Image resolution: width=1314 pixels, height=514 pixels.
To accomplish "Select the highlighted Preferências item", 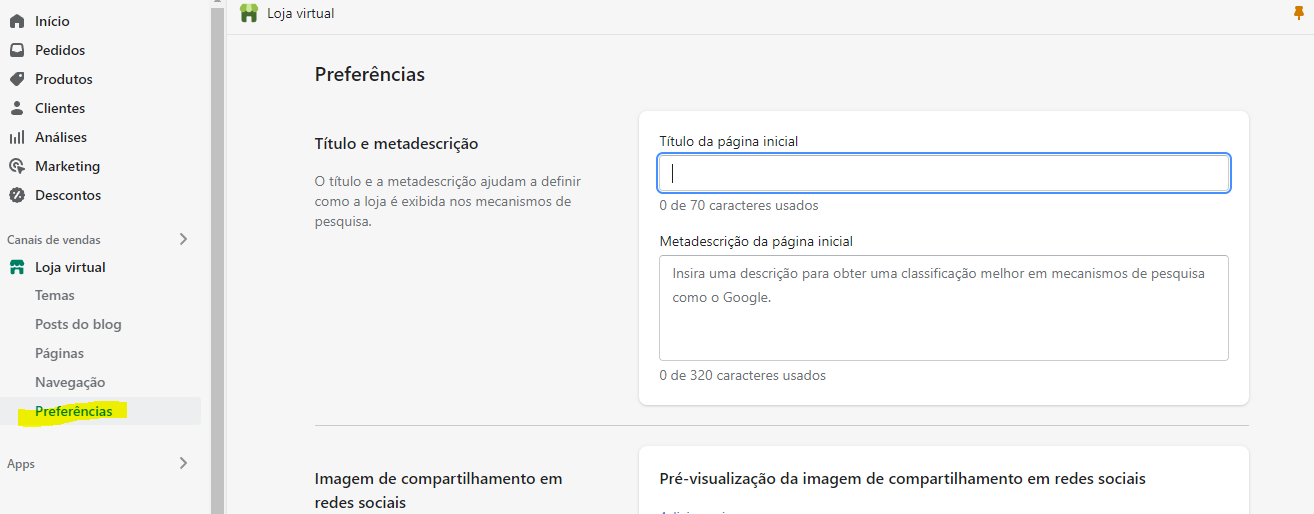I will point(74,411).
